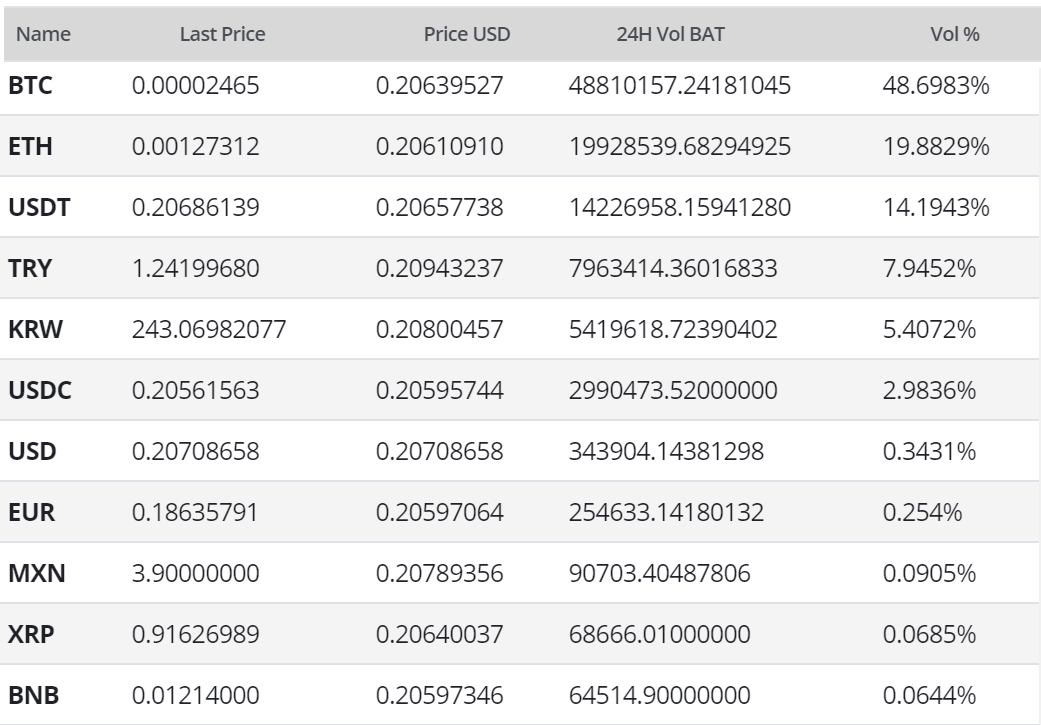Image resolution: width=1041 pixels, height=725 pixels.
Task: Click XRP volume 68666.01000000
Action: [660, 635]
